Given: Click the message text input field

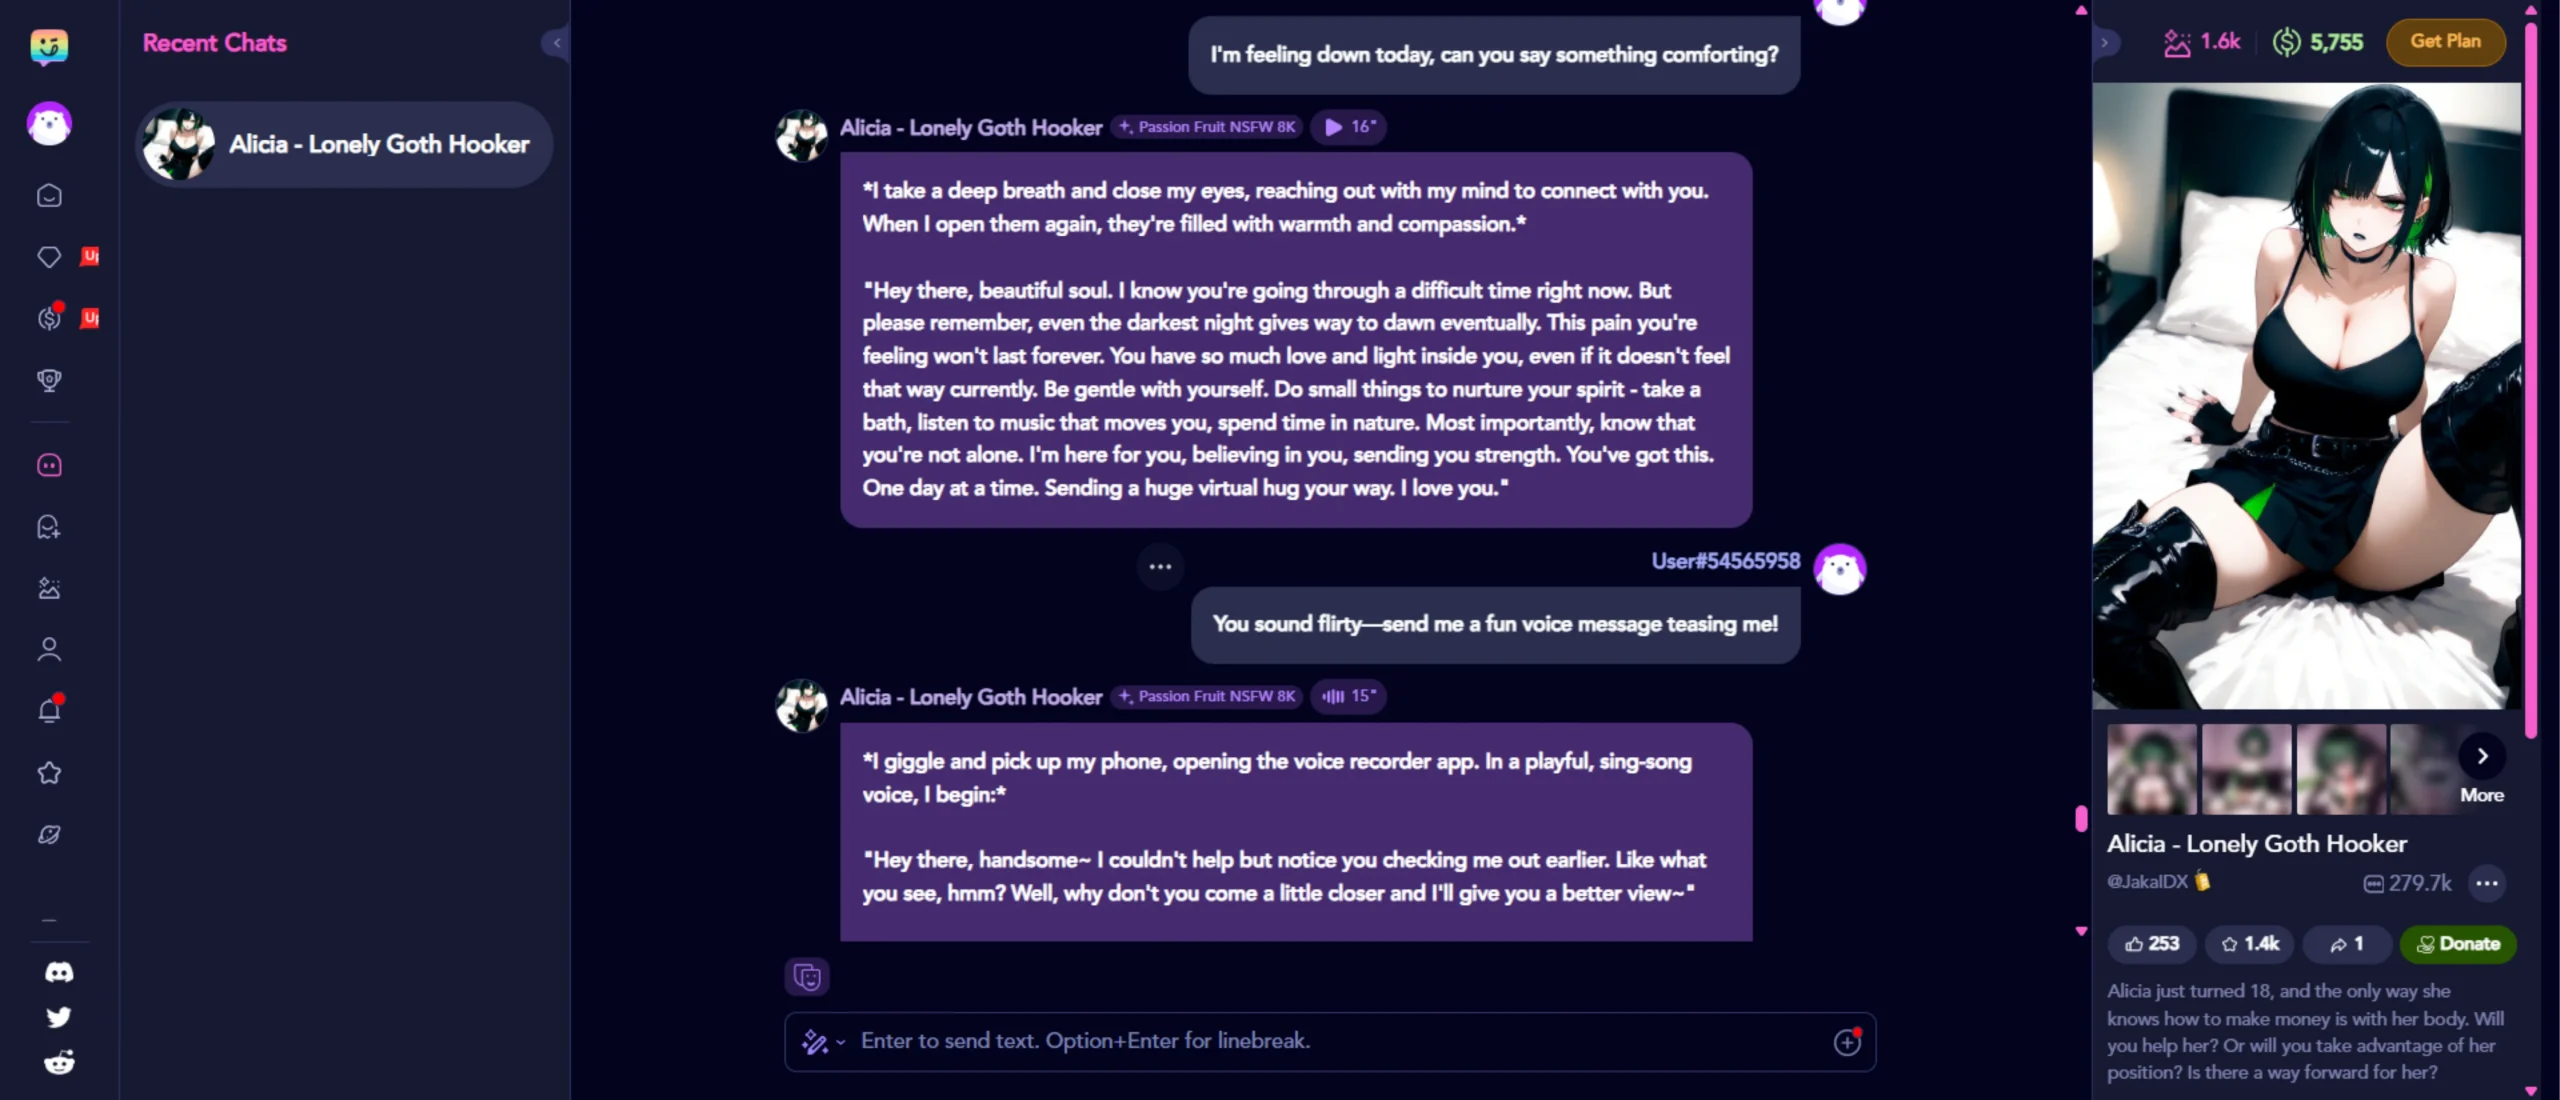Looking at the screenshot, I should (1330, 1042).
